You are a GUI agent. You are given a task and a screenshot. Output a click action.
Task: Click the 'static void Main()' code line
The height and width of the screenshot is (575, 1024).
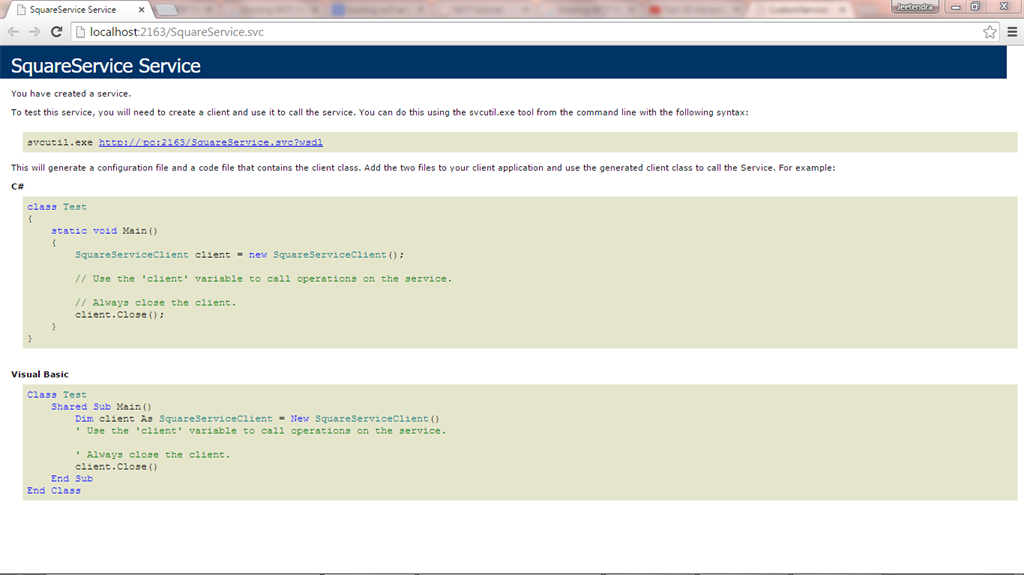pos(104,231)
